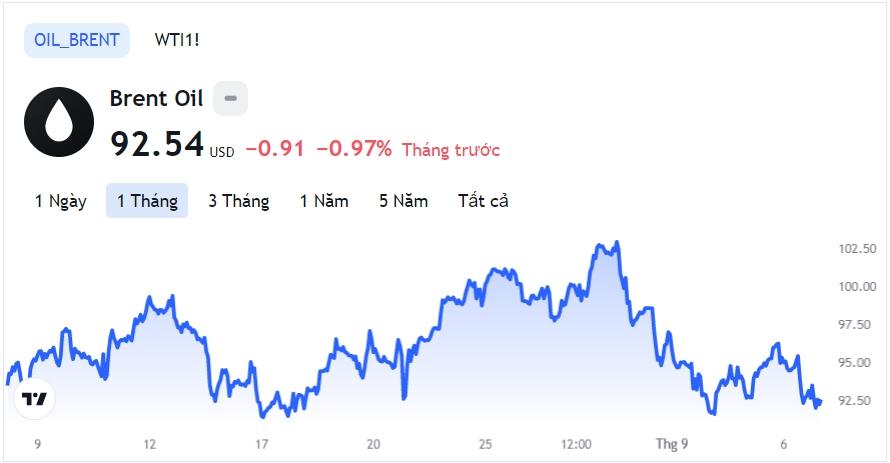Click the 100.00 price axis label

(x=858, y=287)
